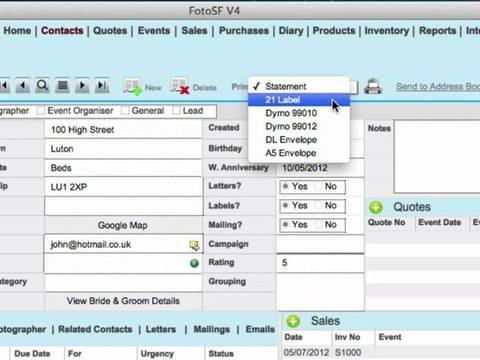
Task: Click the Send to Address Book link
Action: (x=438, y=87)
